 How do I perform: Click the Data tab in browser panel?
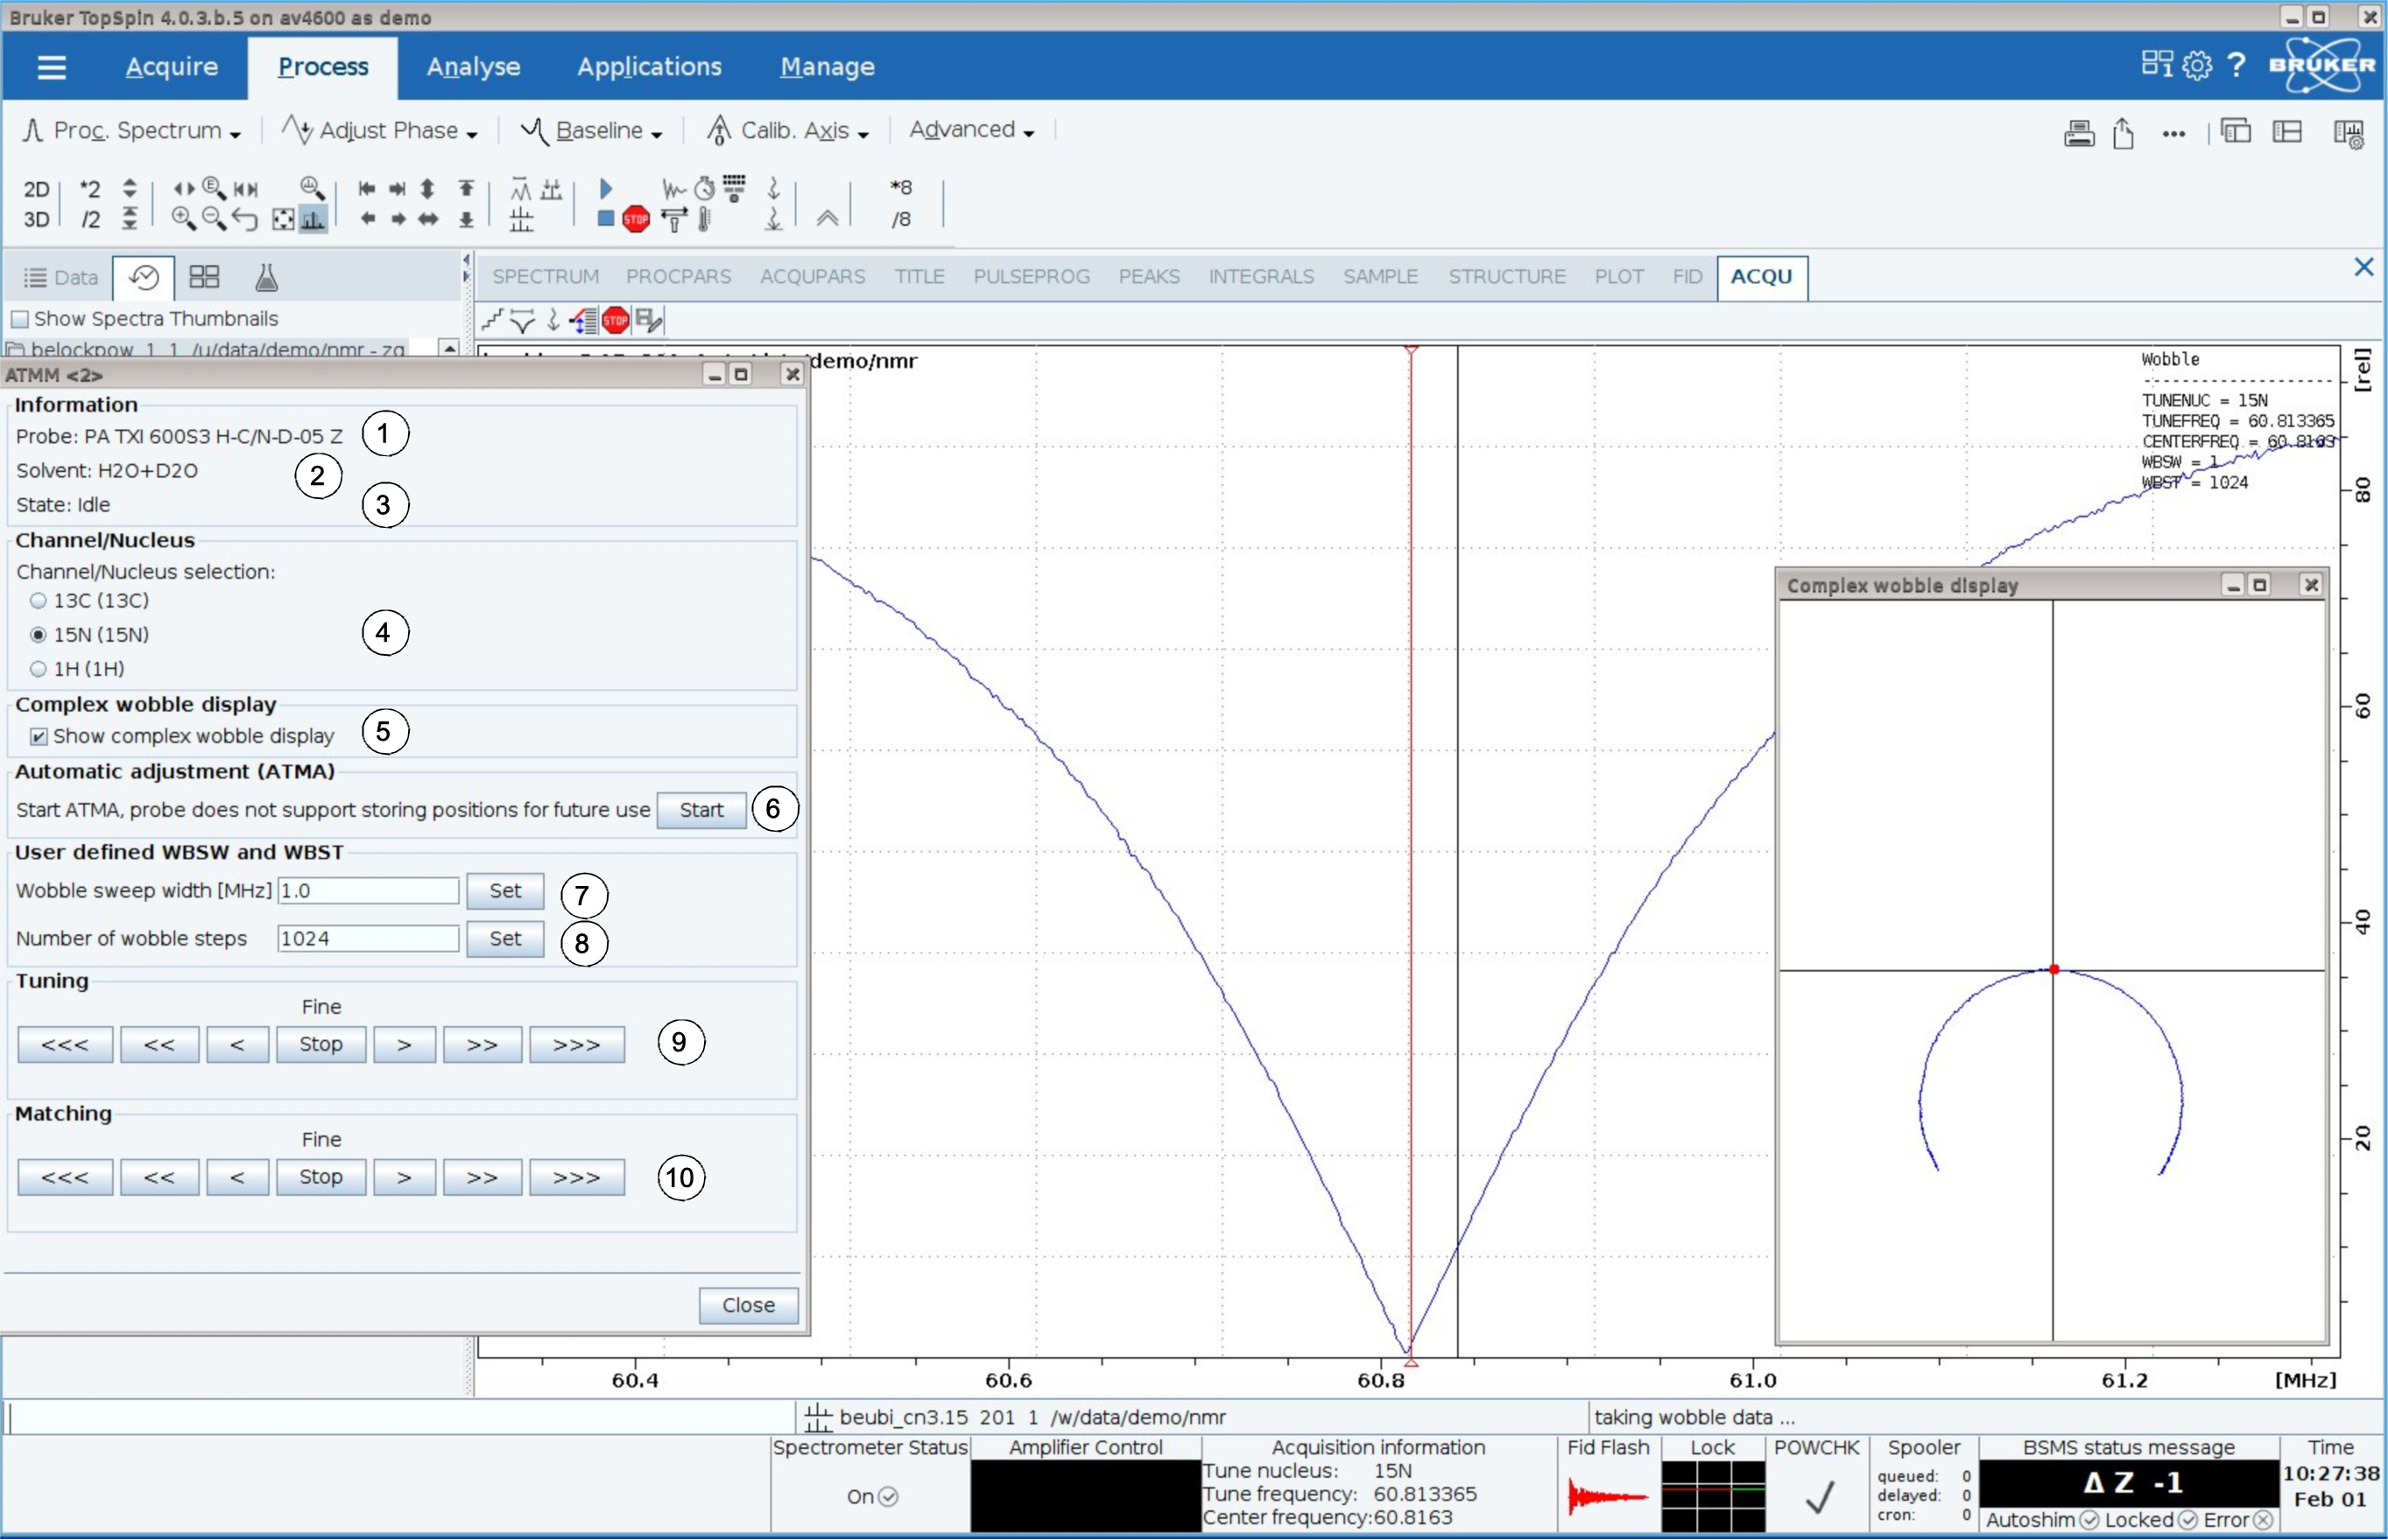point(61,277)
